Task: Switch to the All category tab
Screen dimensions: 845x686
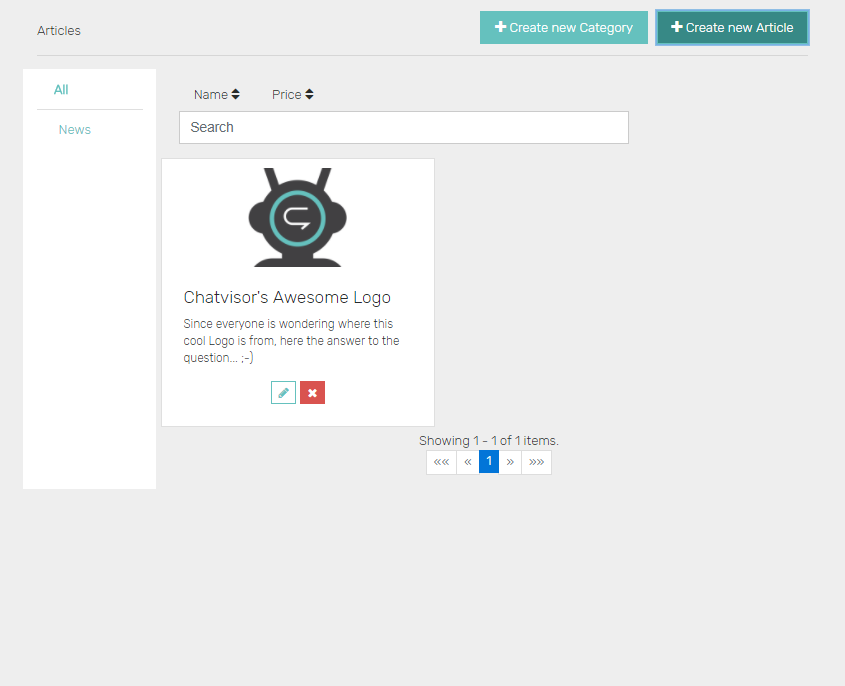Action: pyautogui.click(x=61, y=89)
